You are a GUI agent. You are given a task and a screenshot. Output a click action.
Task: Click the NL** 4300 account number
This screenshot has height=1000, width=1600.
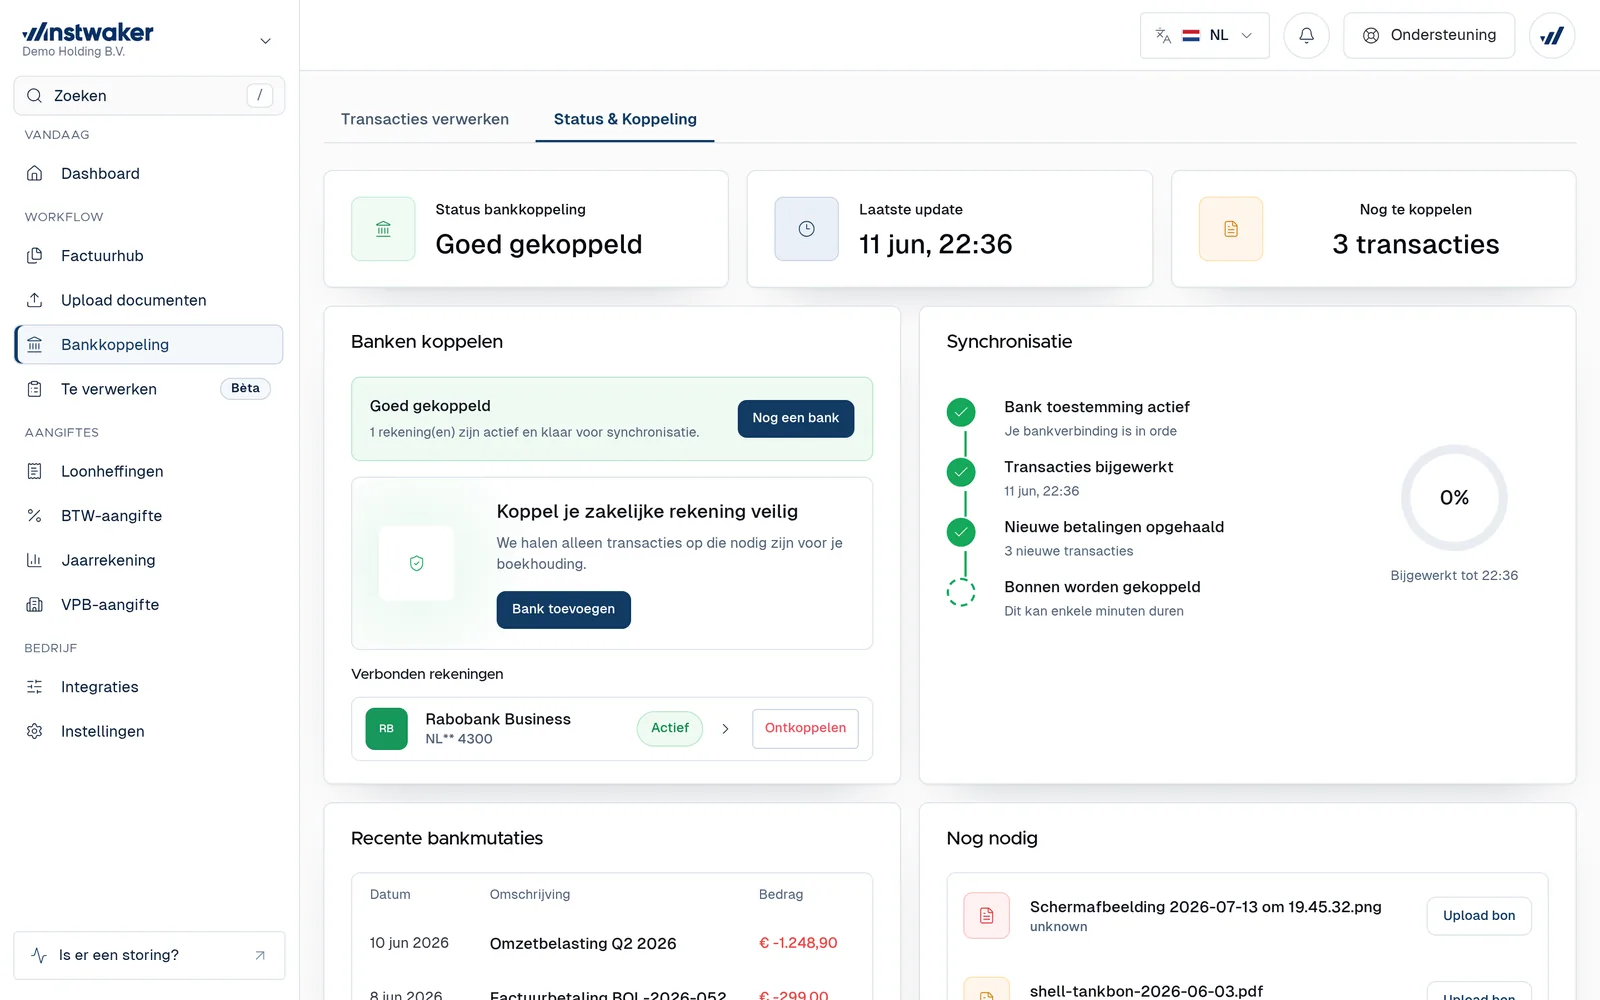(459, 739)
